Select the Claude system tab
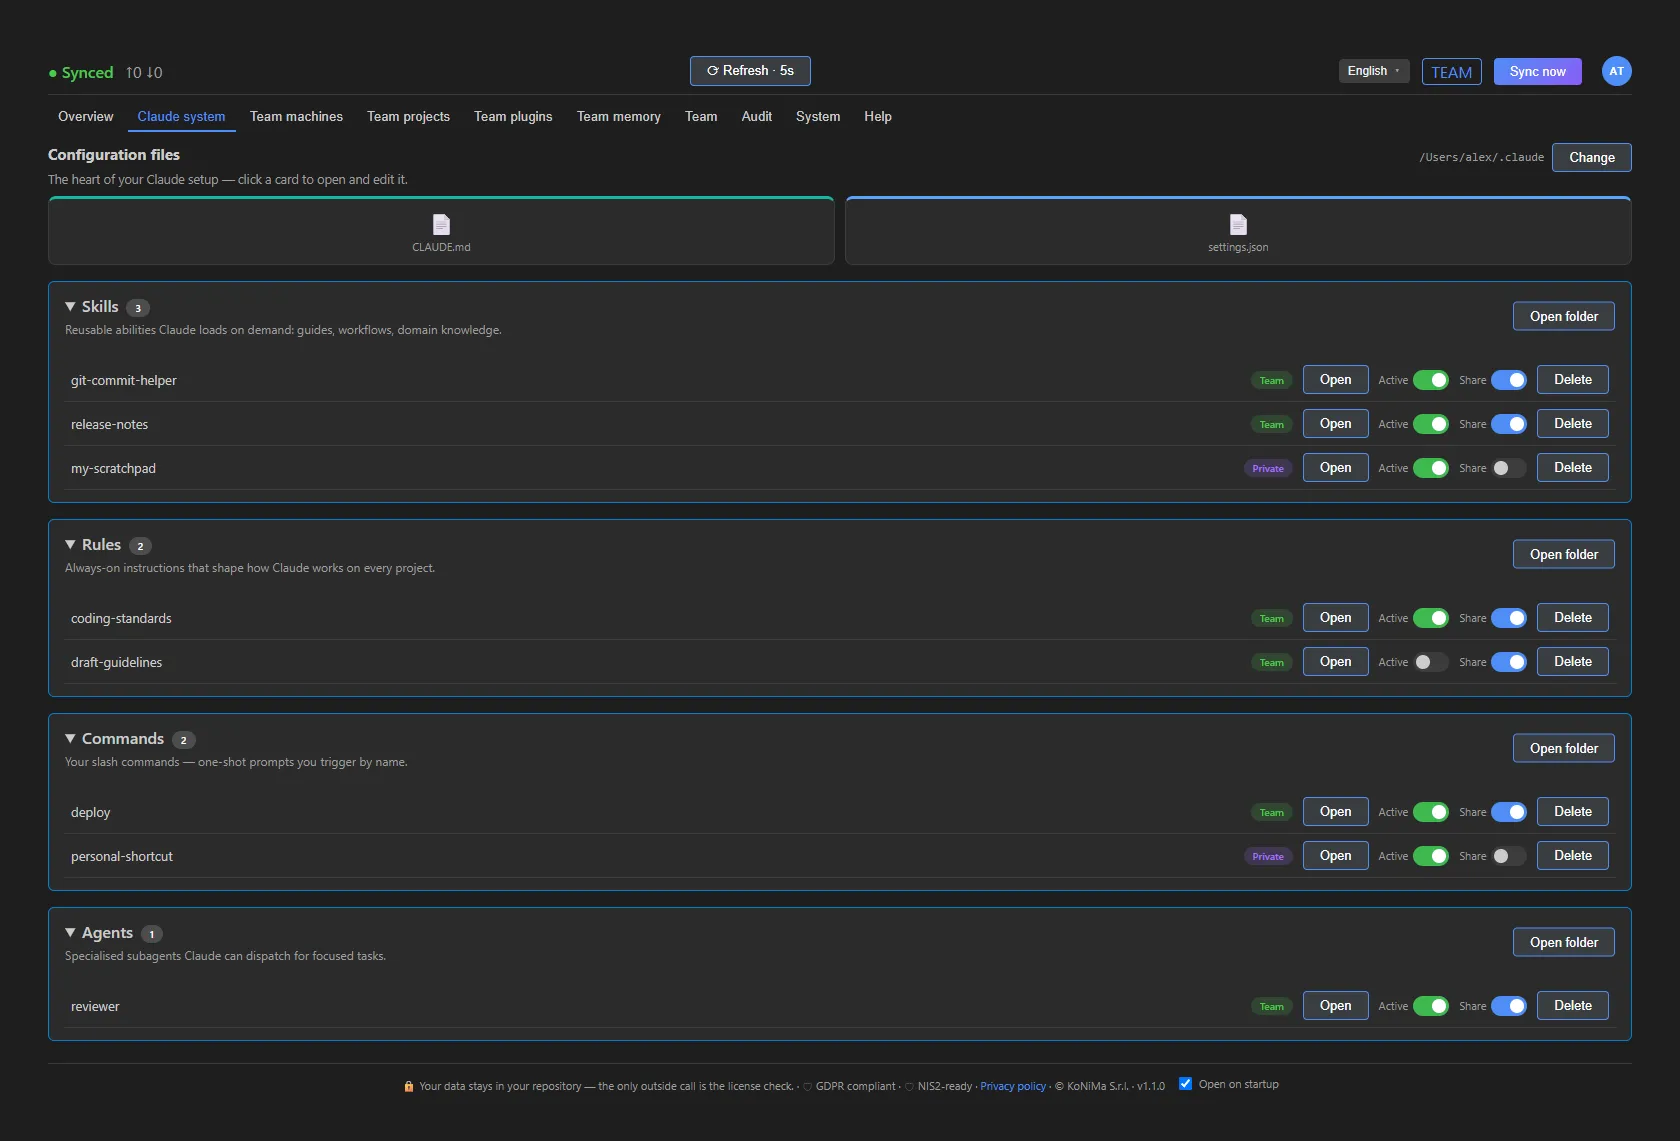This screenshot has width=1680, height=1141. point(181,117)
